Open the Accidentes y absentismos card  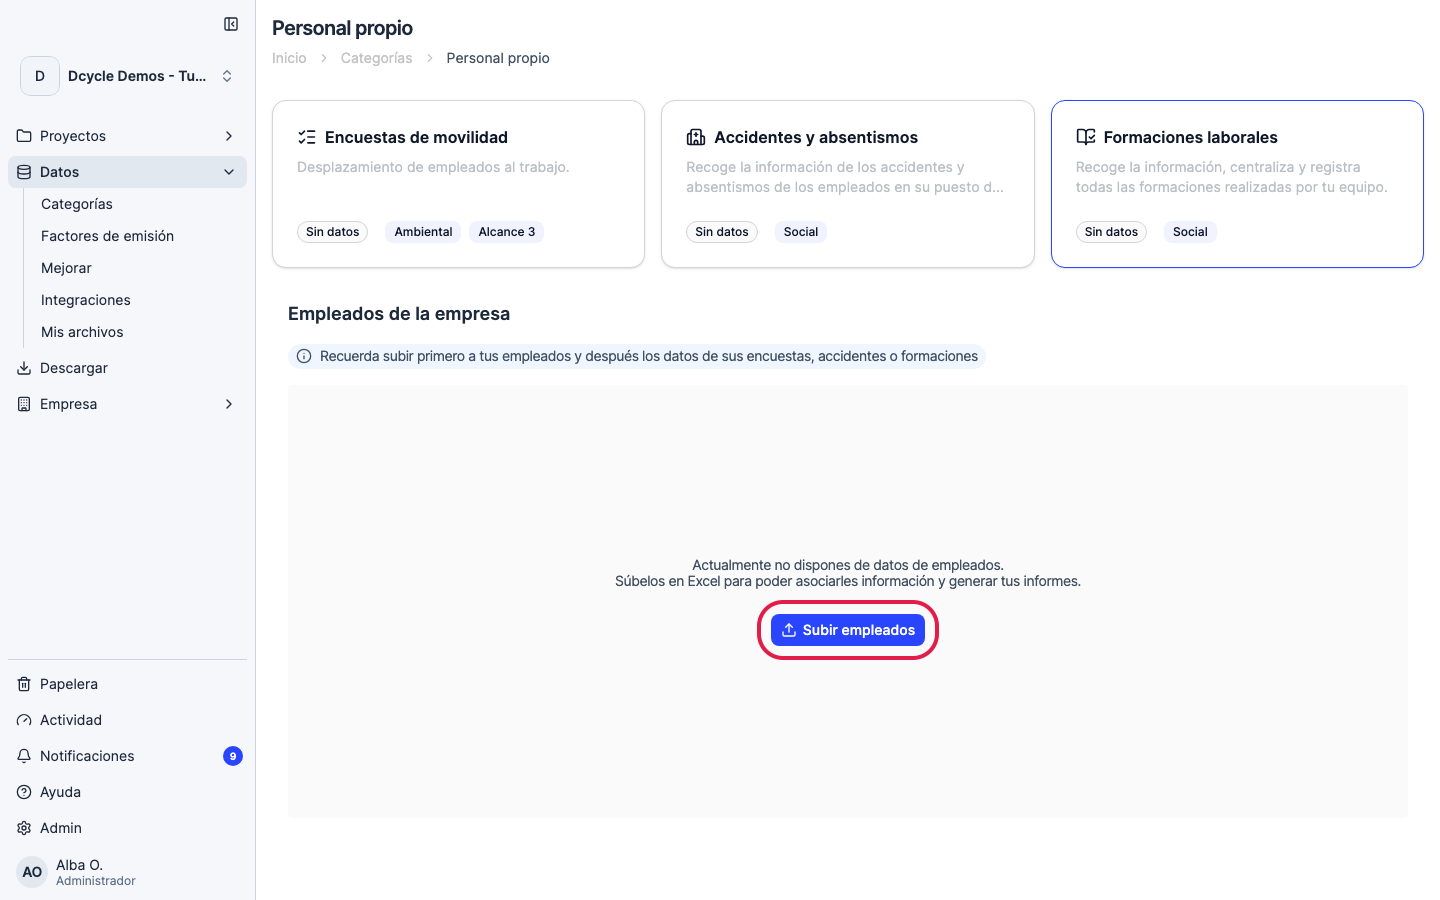pyautogui.click(x=848, y=184)
